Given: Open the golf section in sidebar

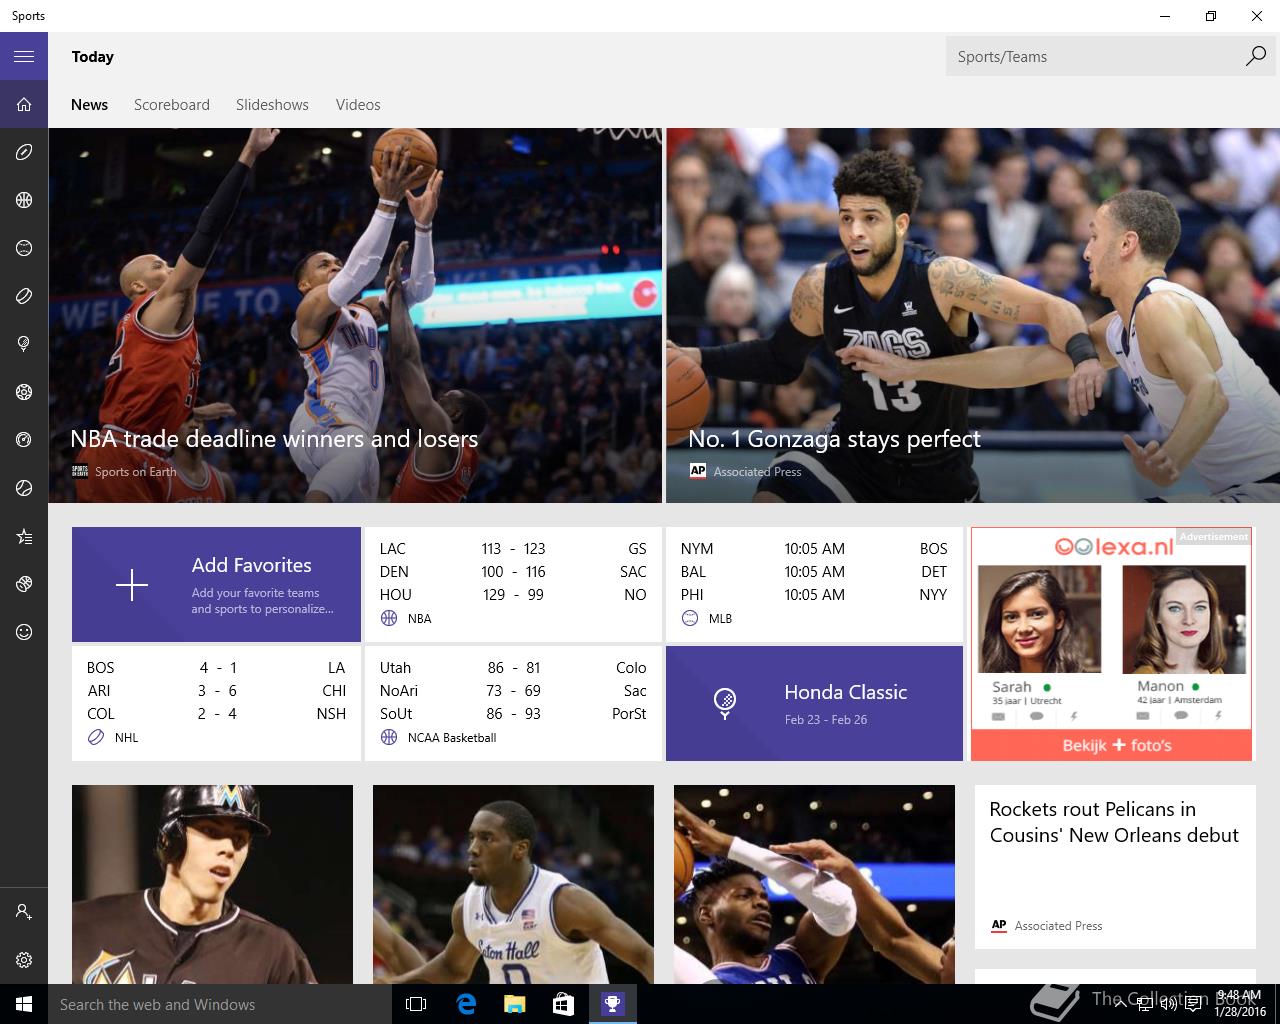Looking at the screenshot, I should [24, 344].
